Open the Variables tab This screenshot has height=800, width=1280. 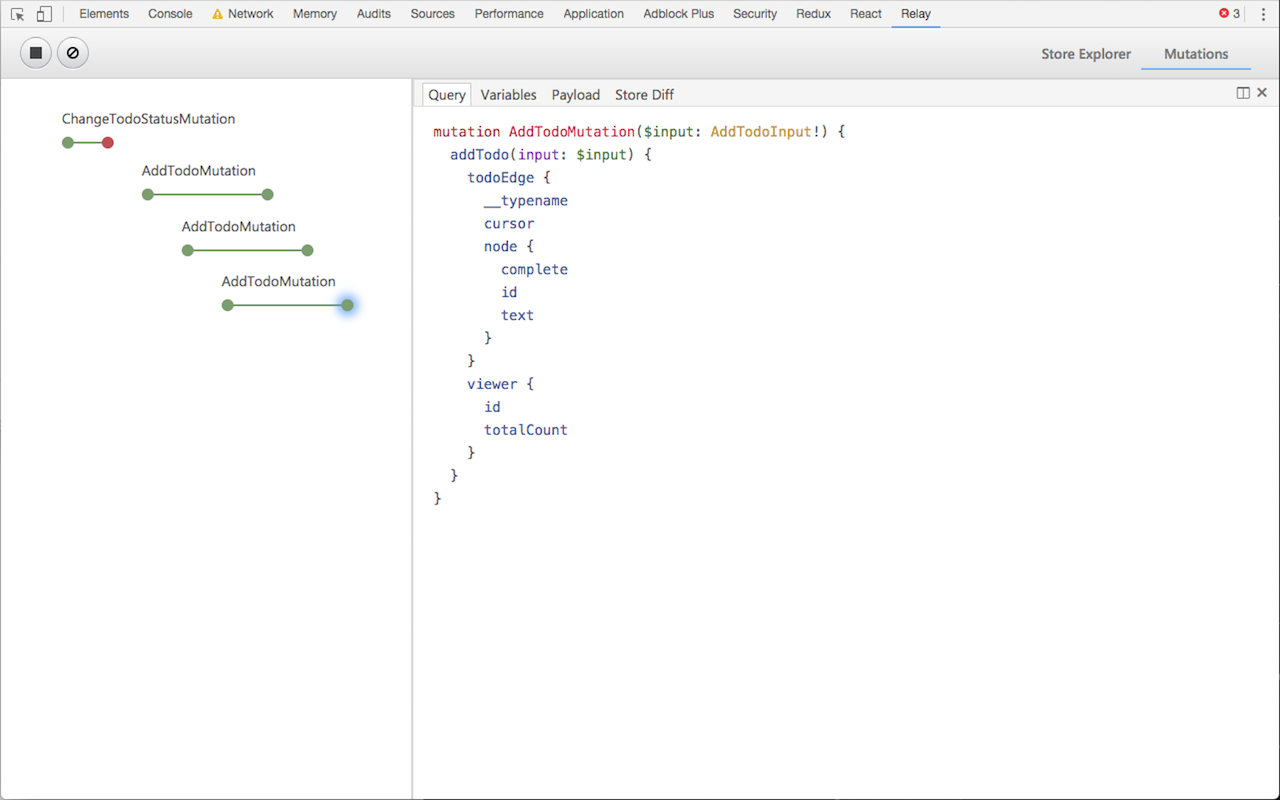pyautogui.click(x=508, y=94)
